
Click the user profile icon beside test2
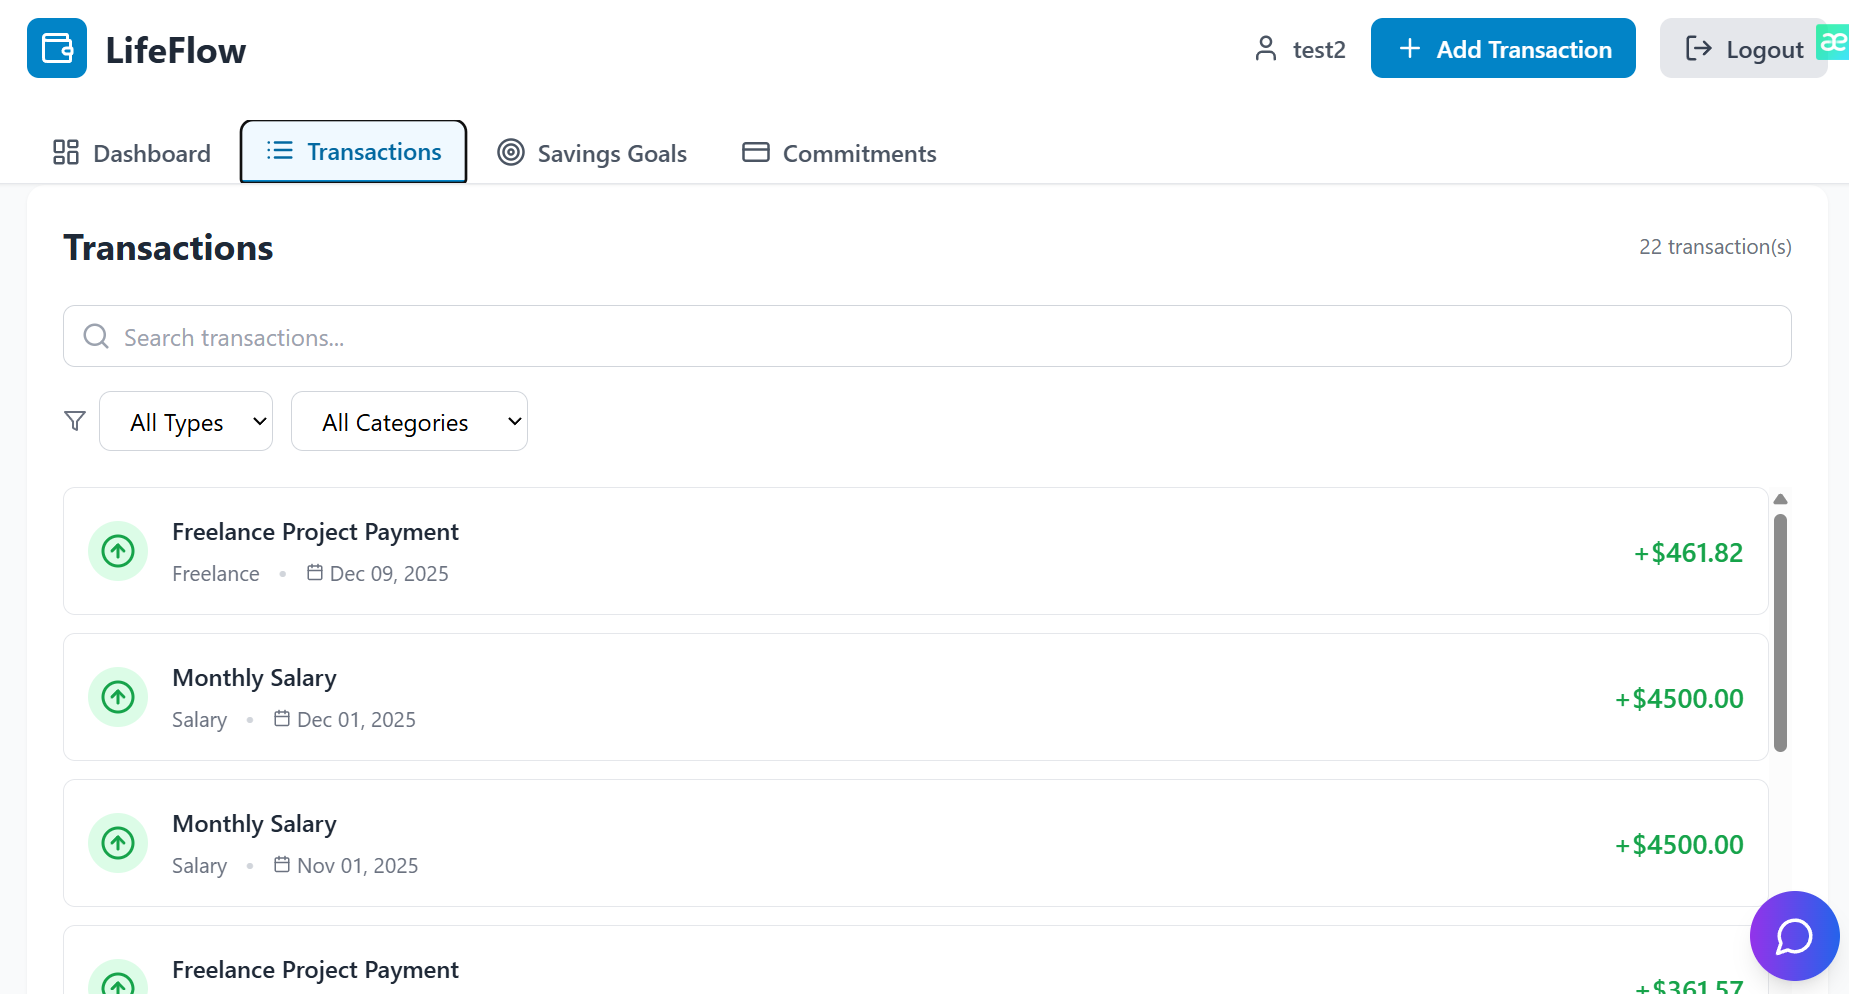1266,49
